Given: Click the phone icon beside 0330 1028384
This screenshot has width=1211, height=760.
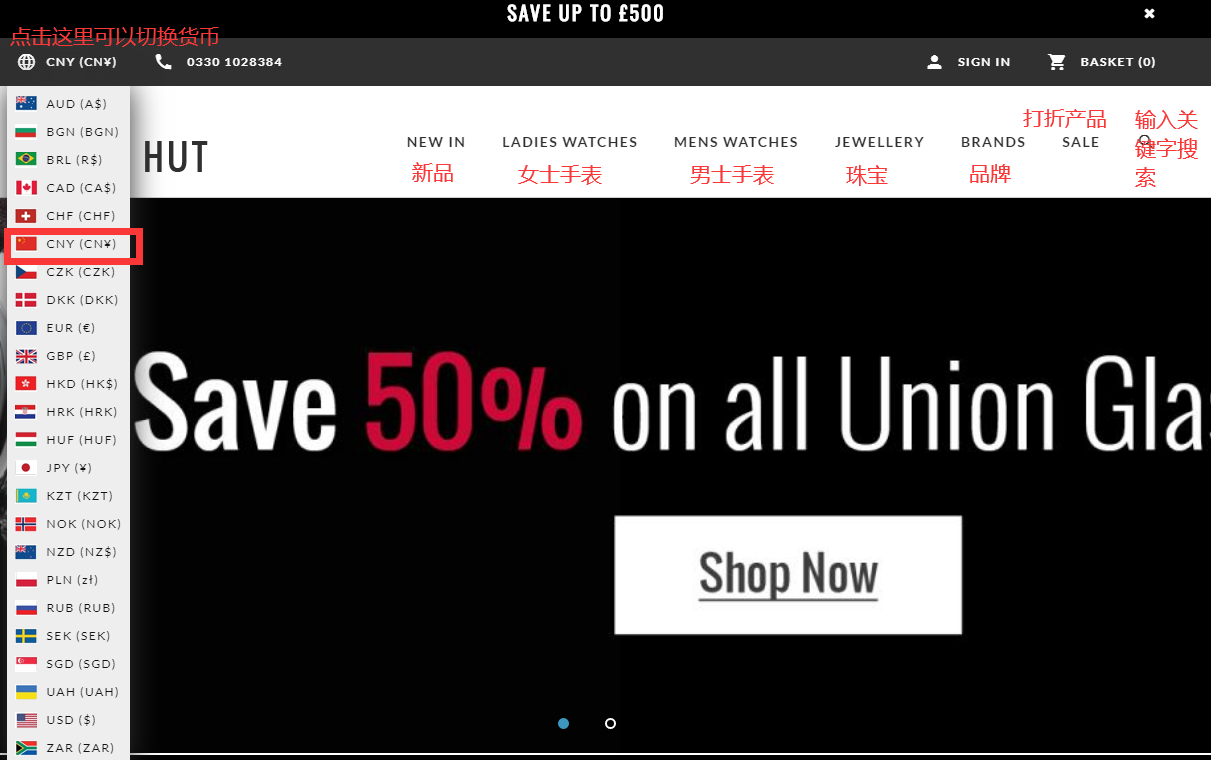Looking at the screenshot, I should 164,62.
